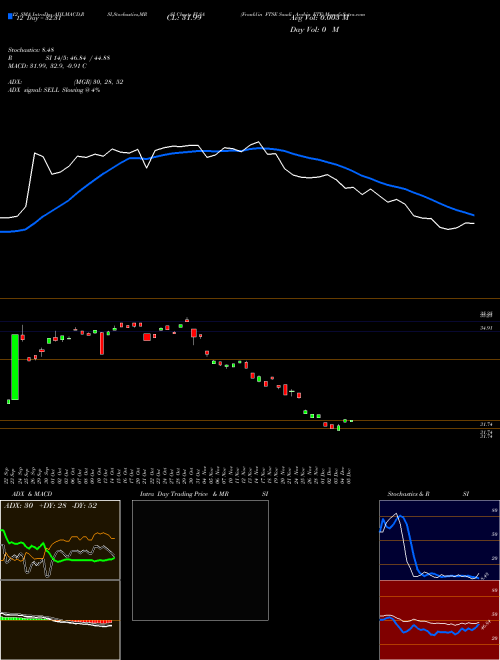
Task: Click the blue SMA legend square
Action: [x=10, y=16]
